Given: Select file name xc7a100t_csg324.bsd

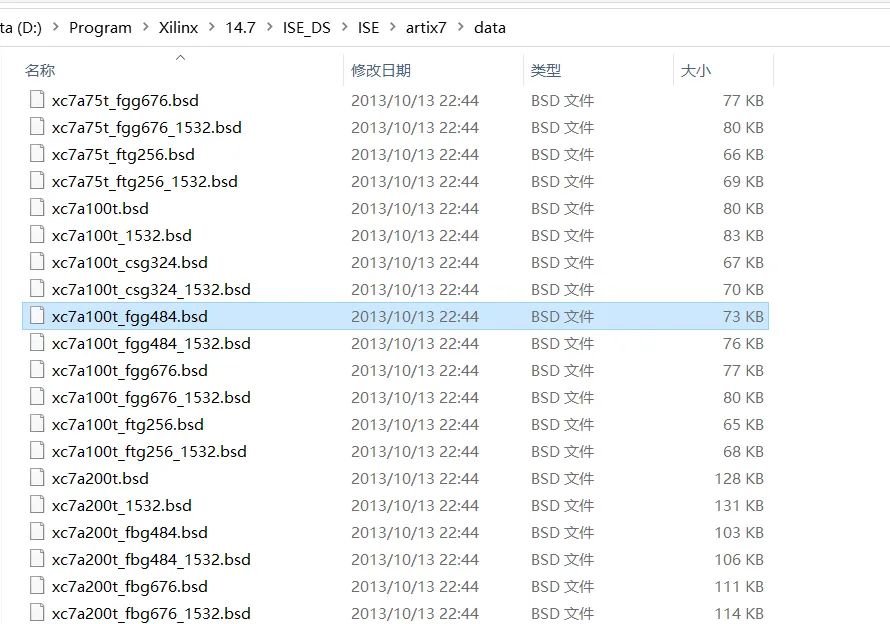Looking at the screenshot, I should pyautogui.click(x=129, y=262).
